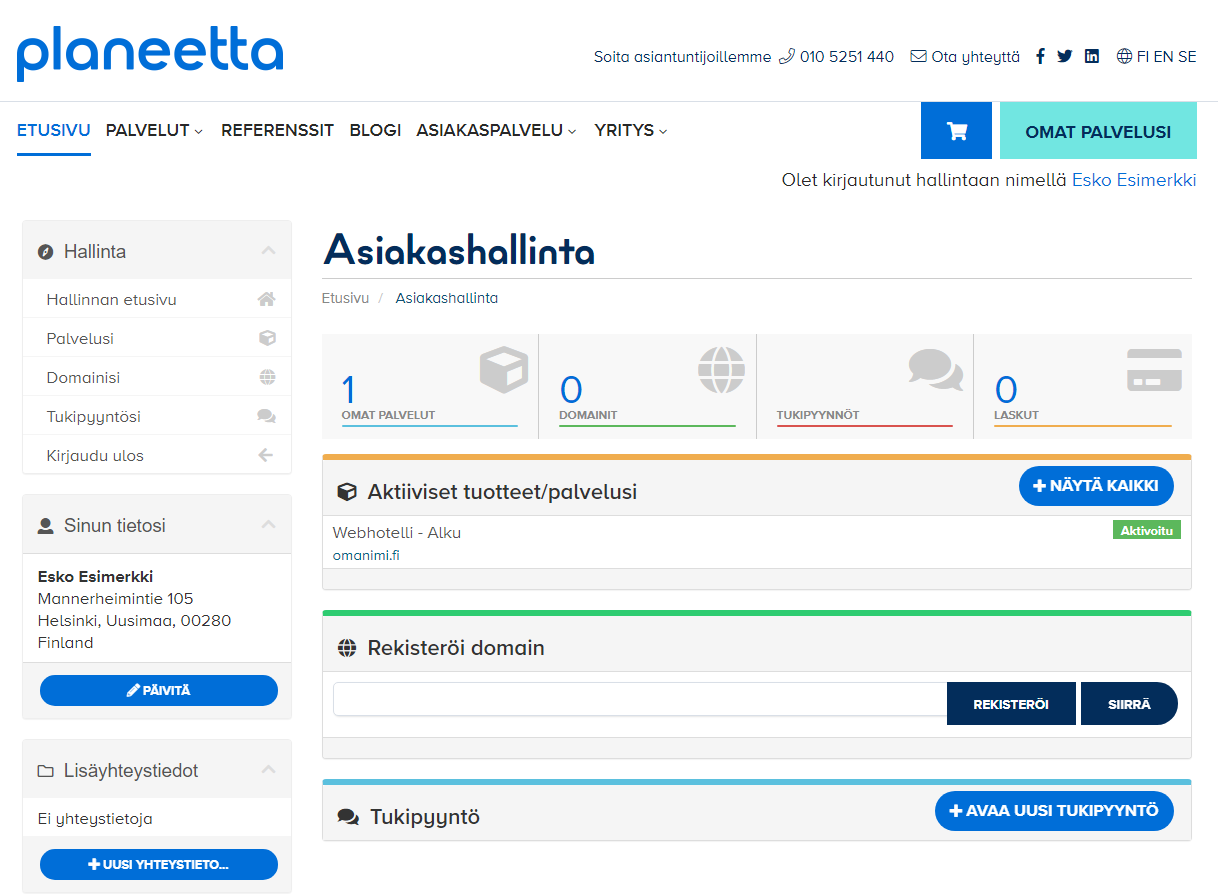Expand the Palvelut dropdown menu
1218x894 pixels.
[x=155, y=130]
